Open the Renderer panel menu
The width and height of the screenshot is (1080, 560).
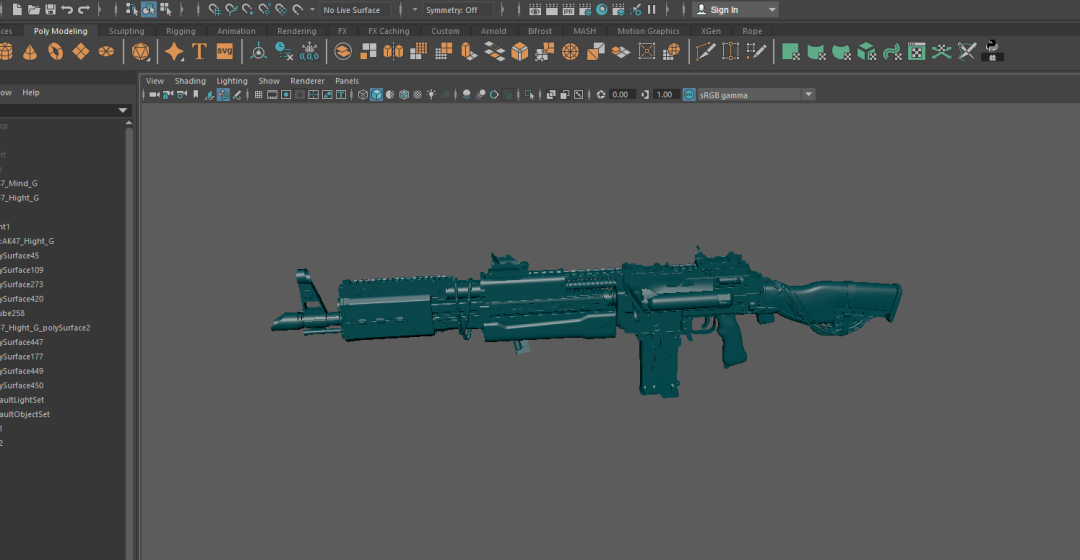click(x=307, y=81)
